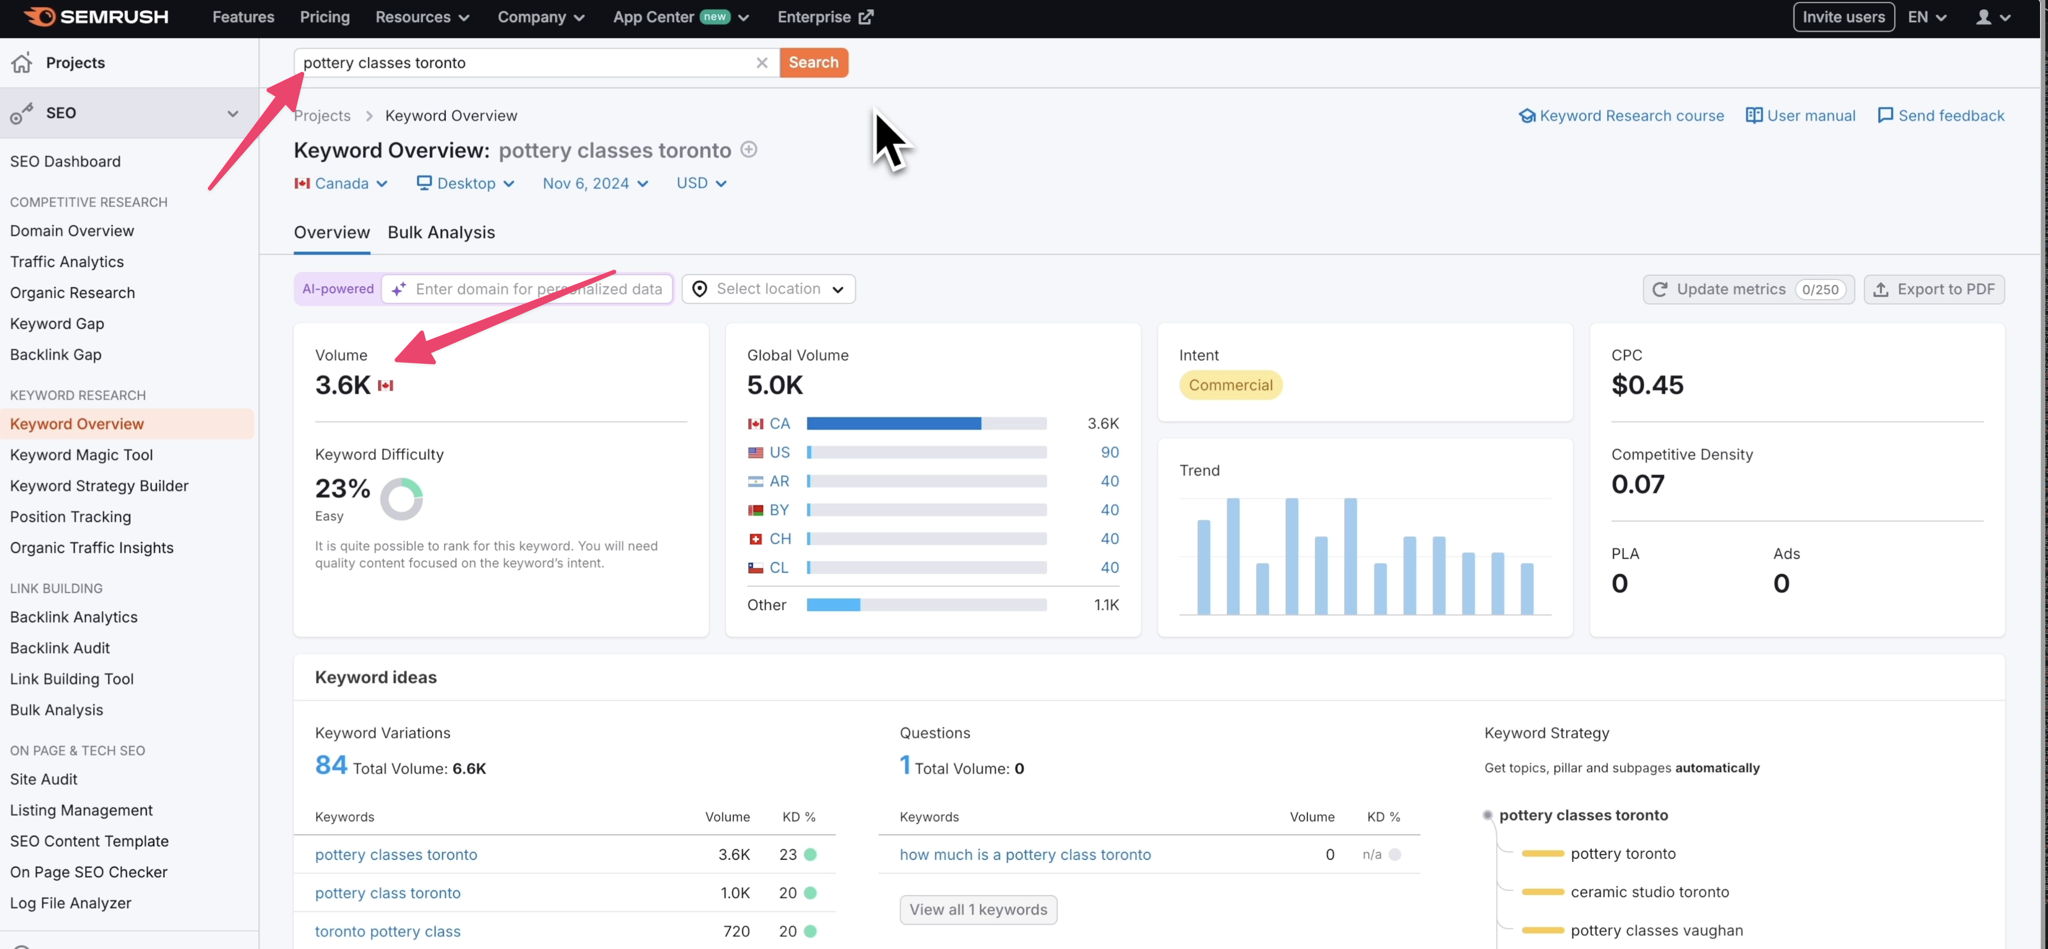Open the Nov 6, 2024 date dropdown
The height and width of the screenshot is (949, 2048).
pyautogui.click(x=596, y=184)
